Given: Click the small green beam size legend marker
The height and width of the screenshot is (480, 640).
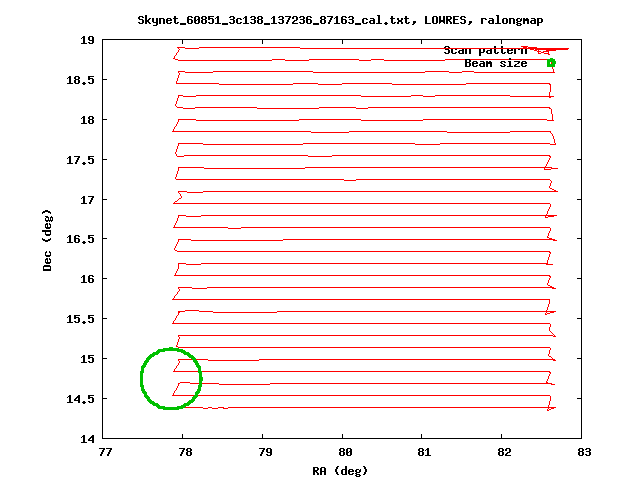Looking at the screenshot, I should [x=551, y=63].
